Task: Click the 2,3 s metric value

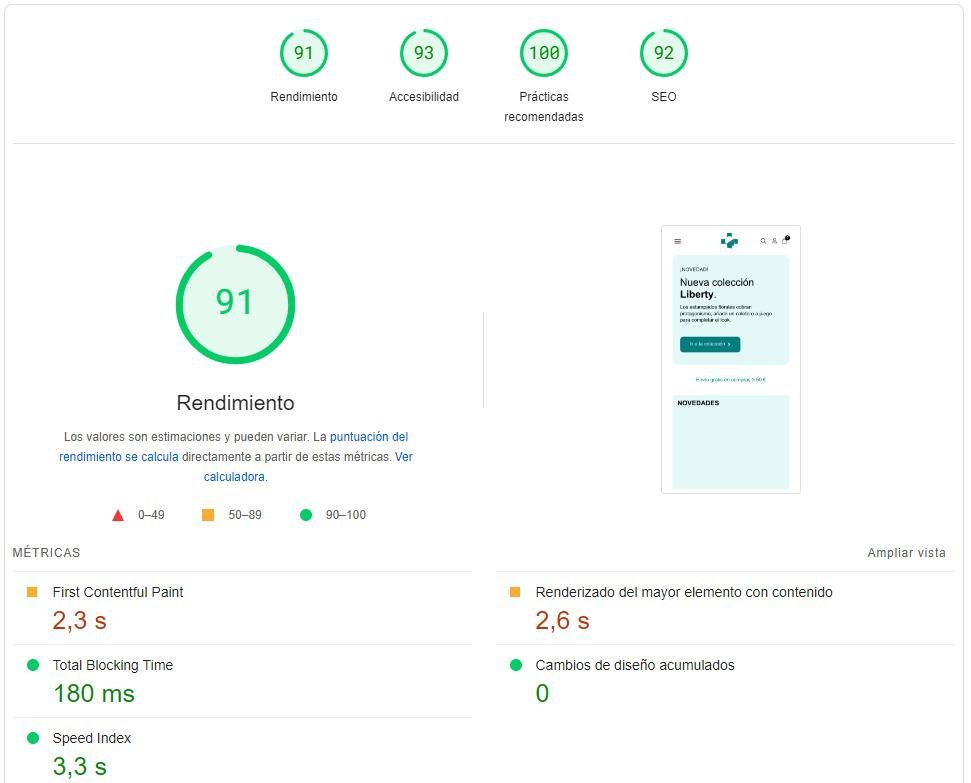Action: click(x=79, y=620)
